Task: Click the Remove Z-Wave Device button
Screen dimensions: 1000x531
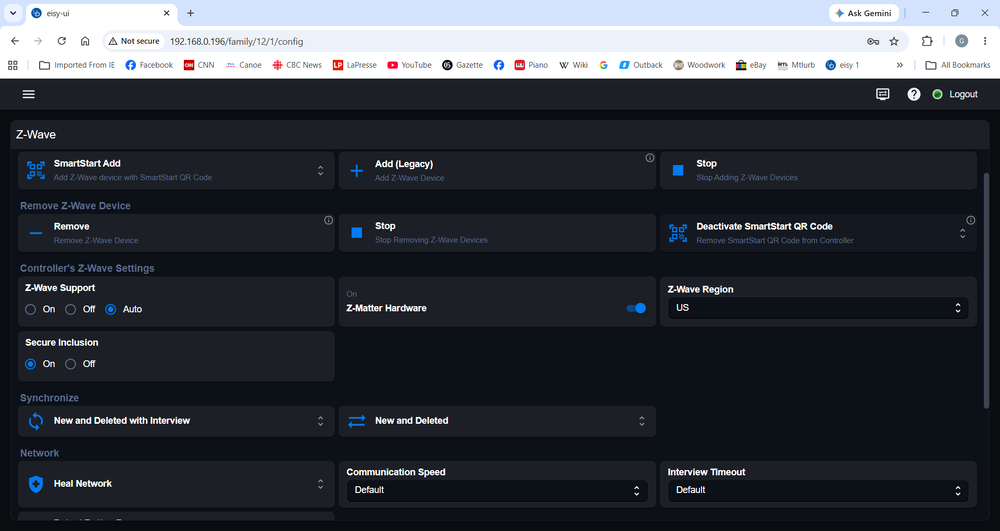Action: click(176, 233)
